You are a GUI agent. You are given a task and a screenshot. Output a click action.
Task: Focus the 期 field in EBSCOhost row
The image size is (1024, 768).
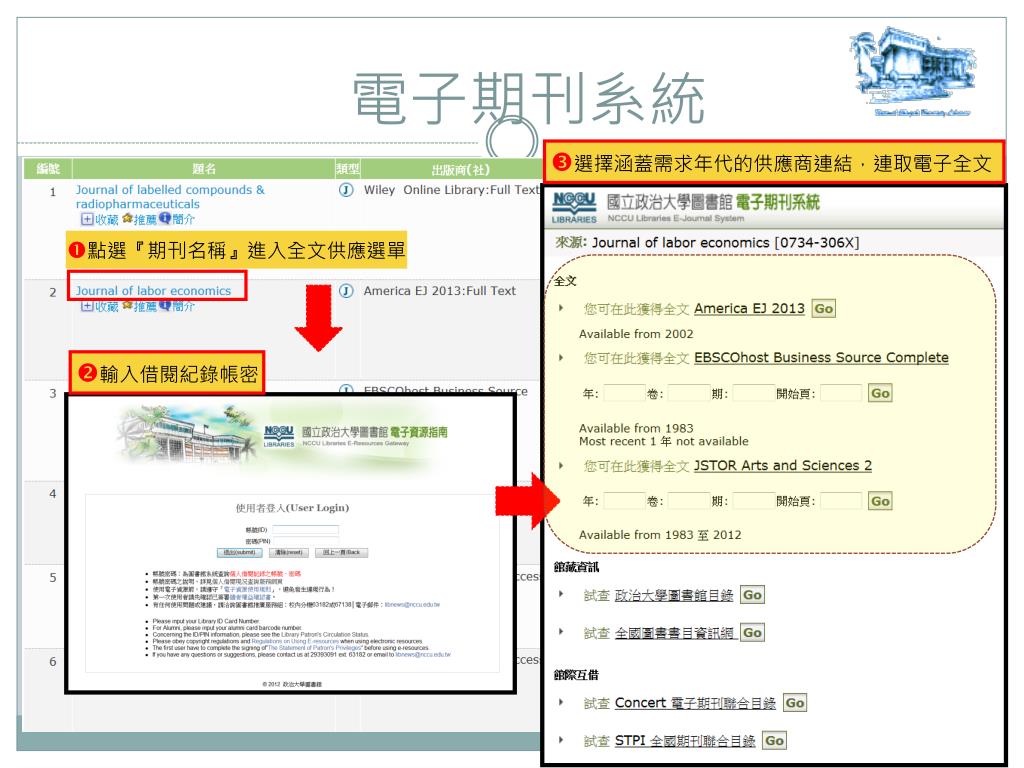pyautogui.click(x=753, y=393)
